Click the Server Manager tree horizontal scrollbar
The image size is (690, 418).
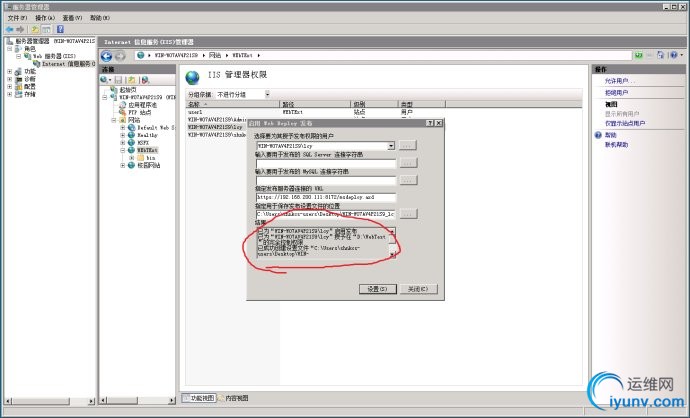click(50, 401)
